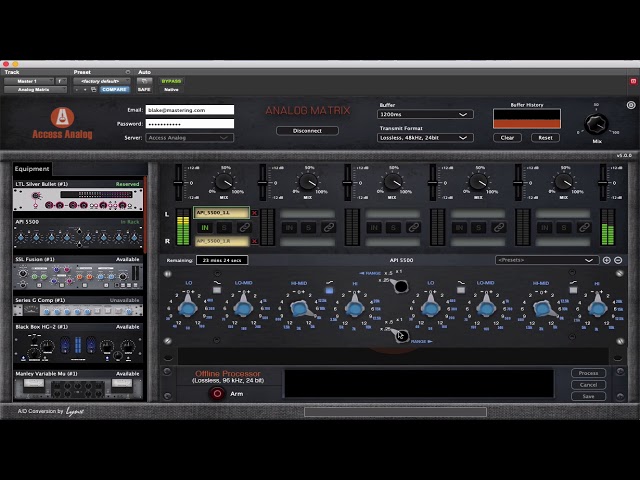Click the COMPARE button

[114, 89]
